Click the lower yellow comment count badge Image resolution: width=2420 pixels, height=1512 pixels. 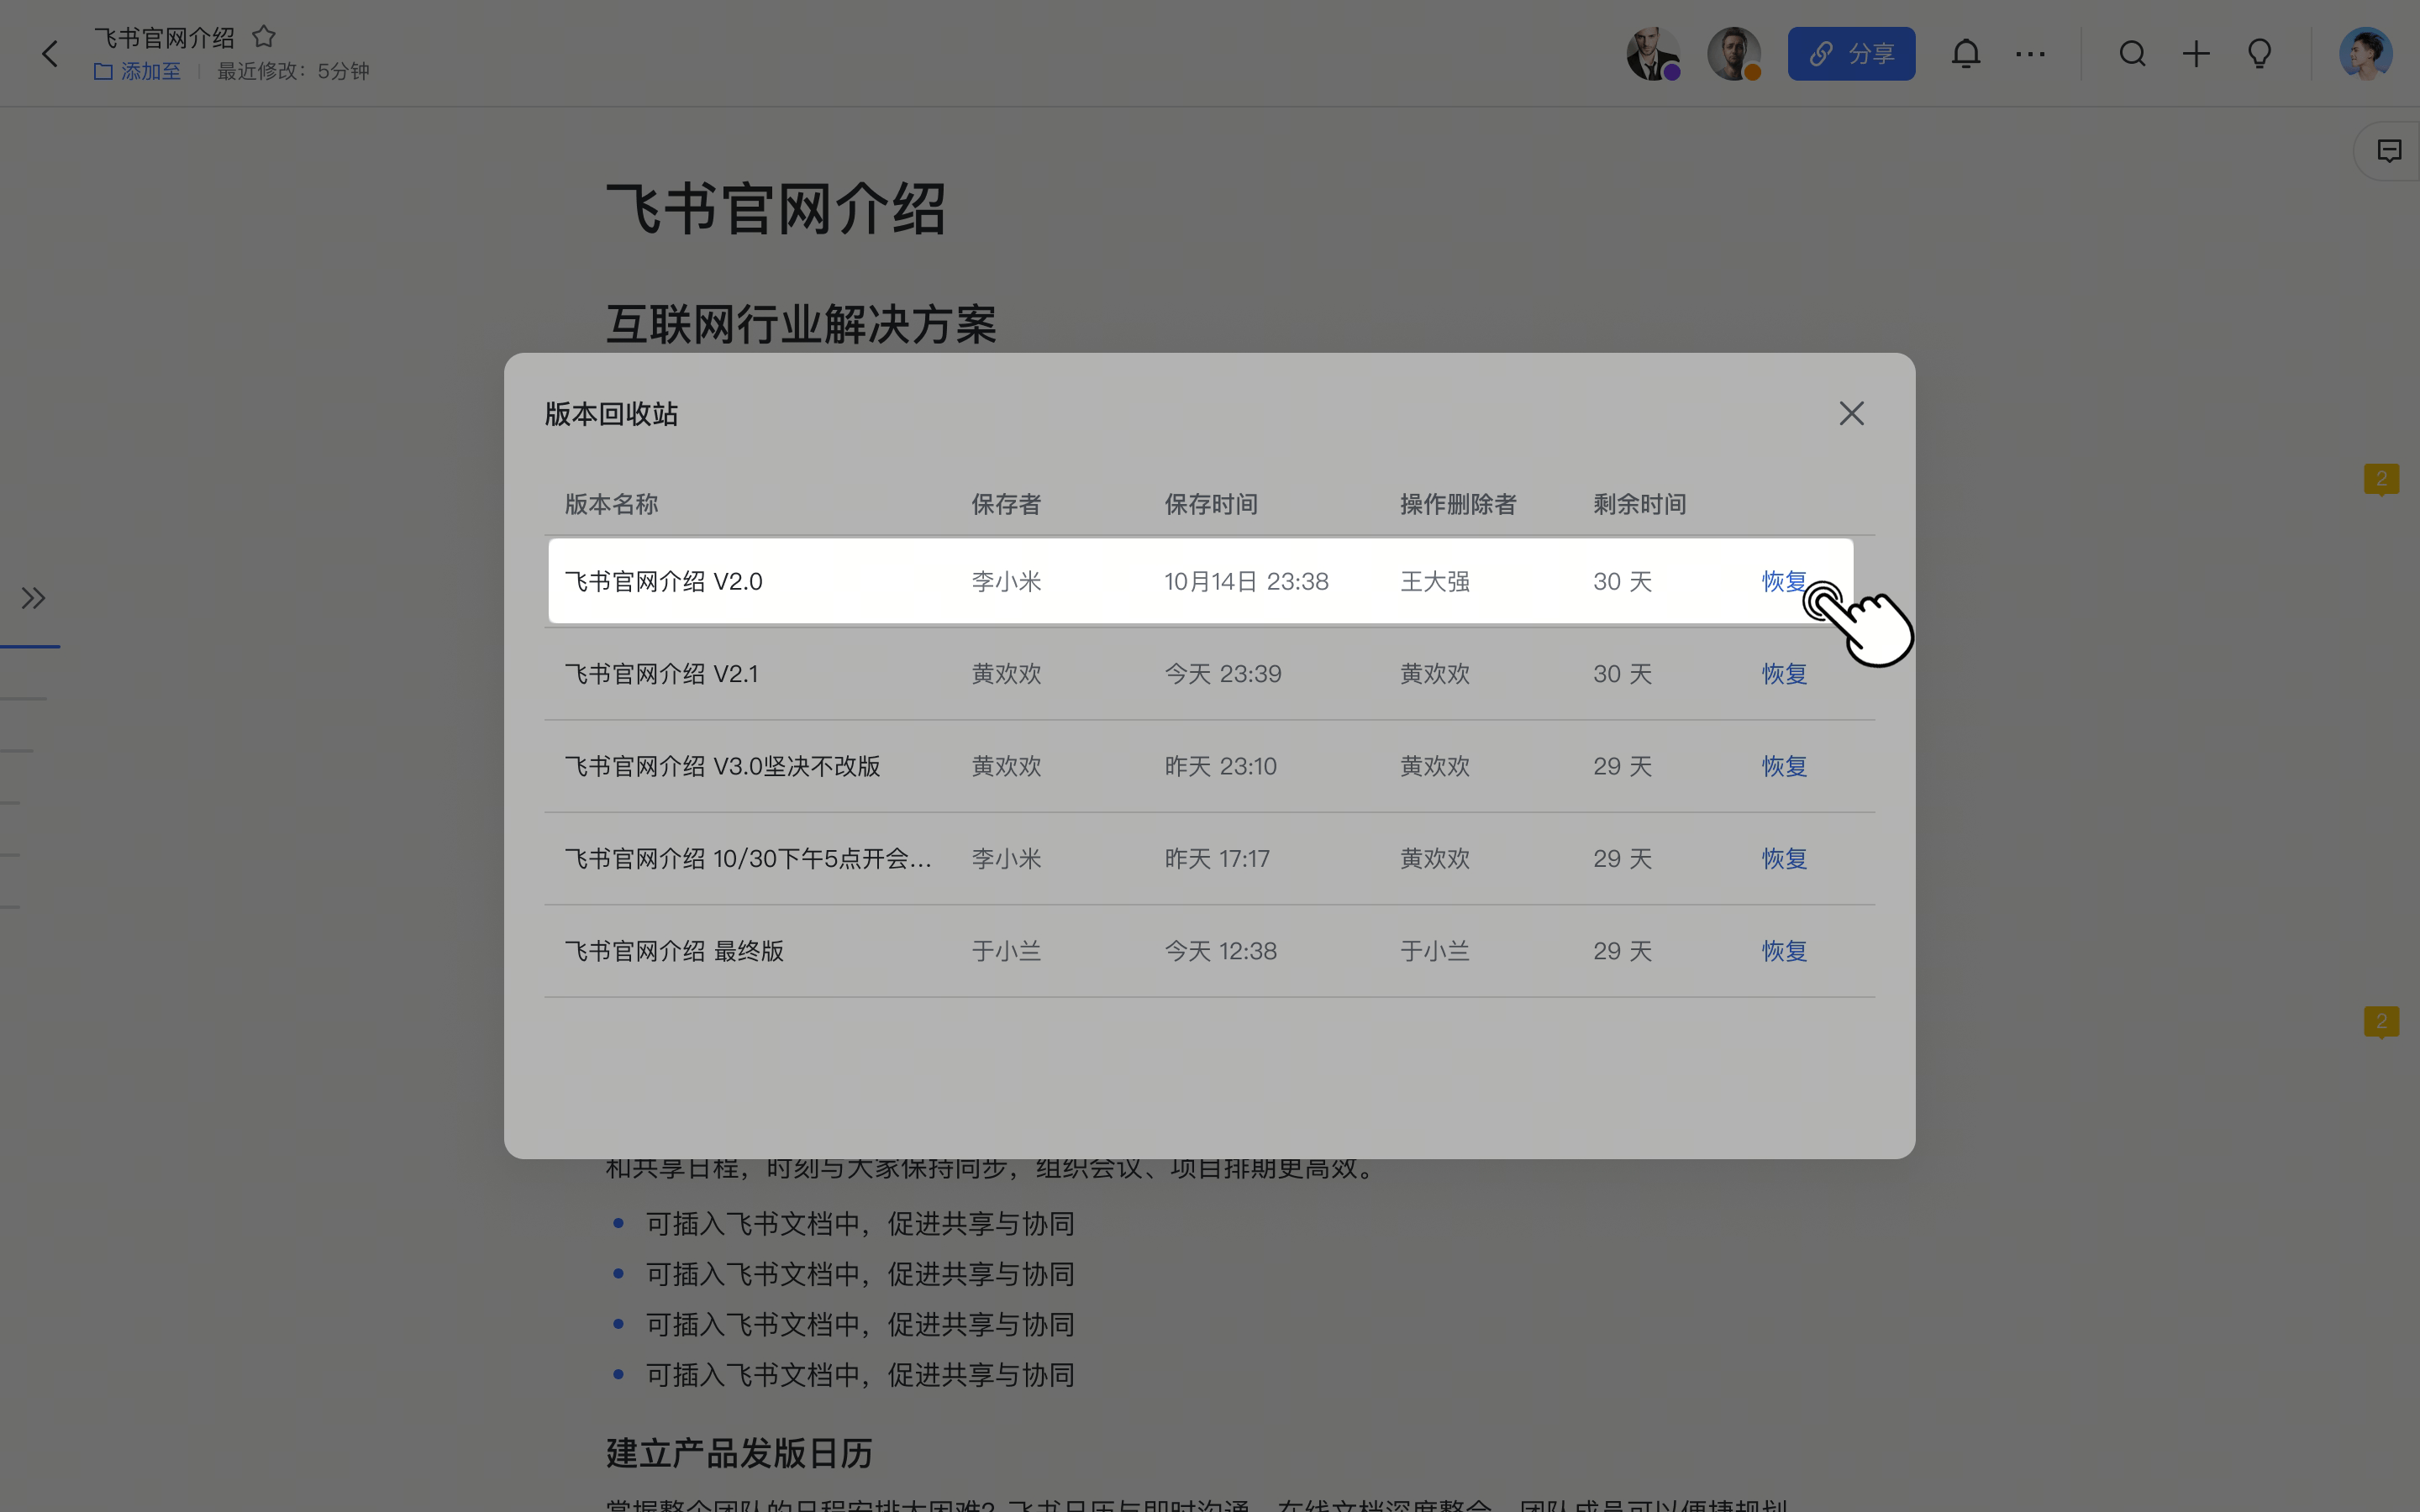(x=2381, y=1022)
